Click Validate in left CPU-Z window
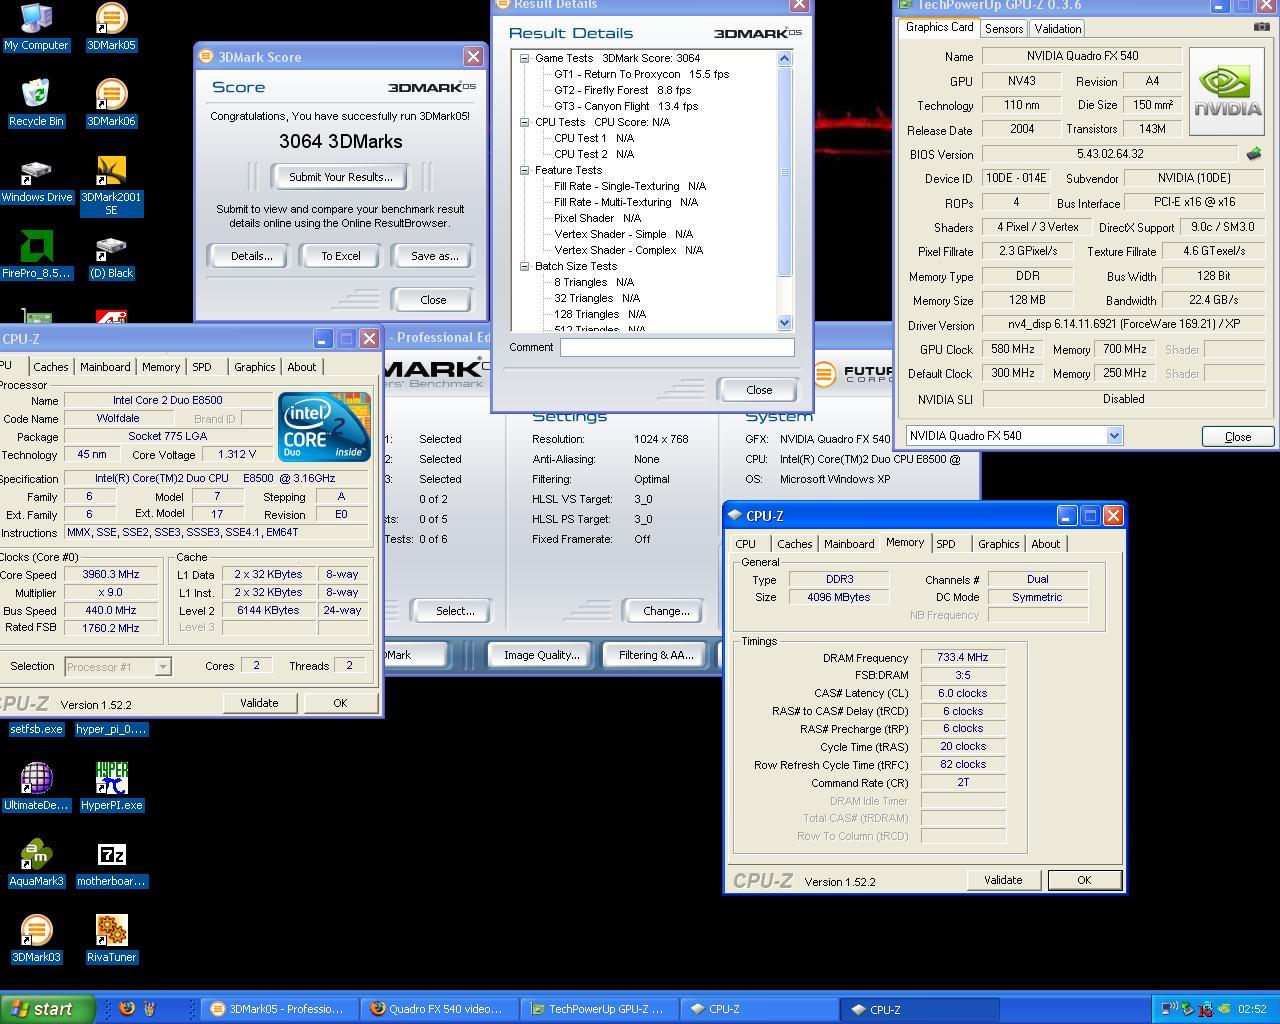1280x1024 pixels. click(259, 703)
